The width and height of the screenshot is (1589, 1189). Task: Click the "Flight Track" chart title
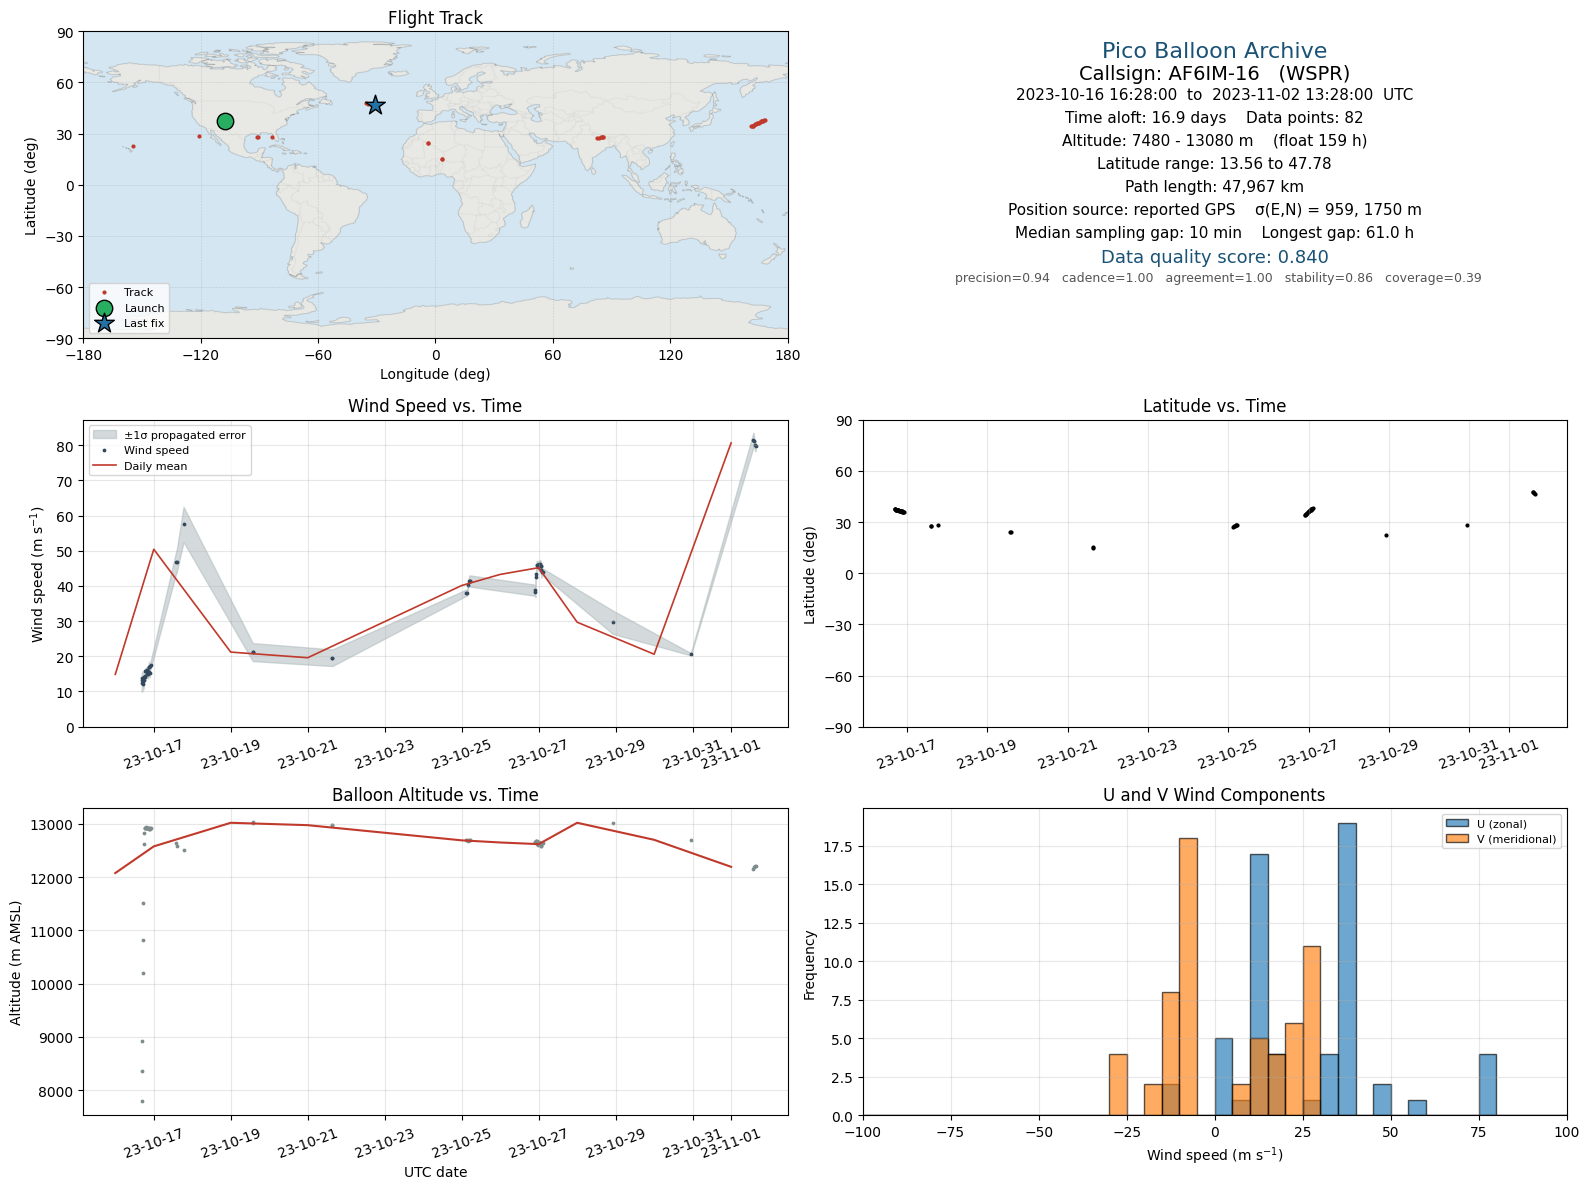pyautogui.click(x=435, y=18)
